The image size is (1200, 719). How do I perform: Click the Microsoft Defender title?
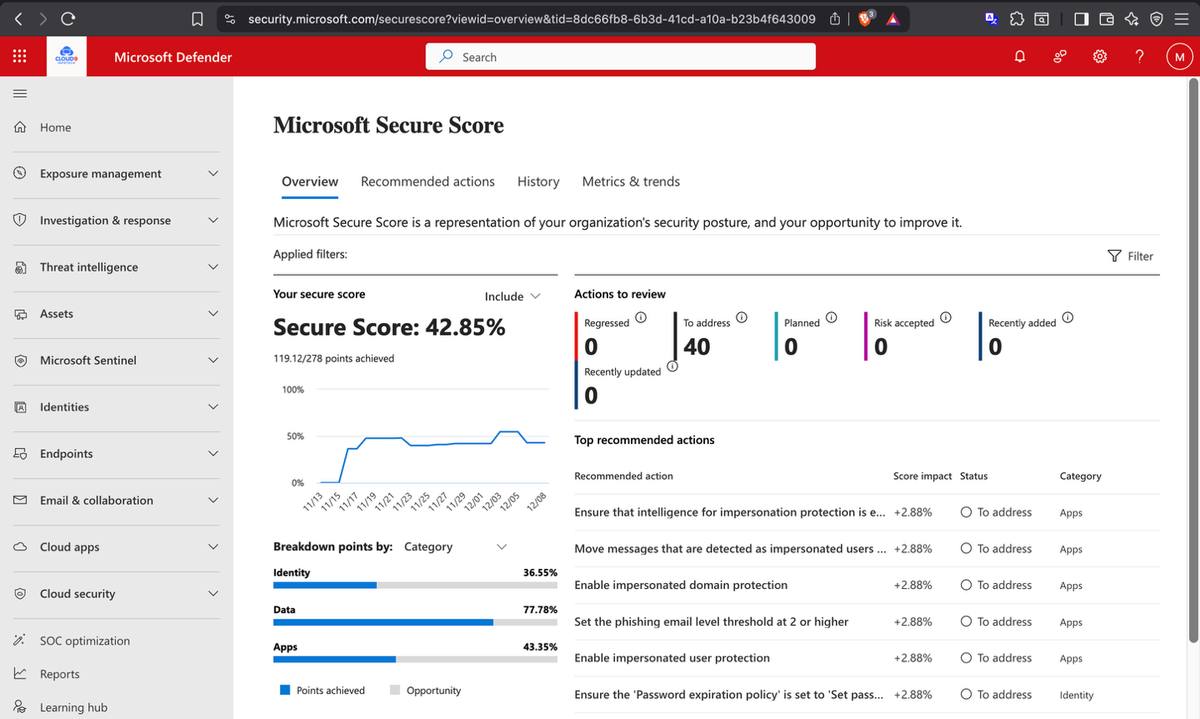click(173, 57)
